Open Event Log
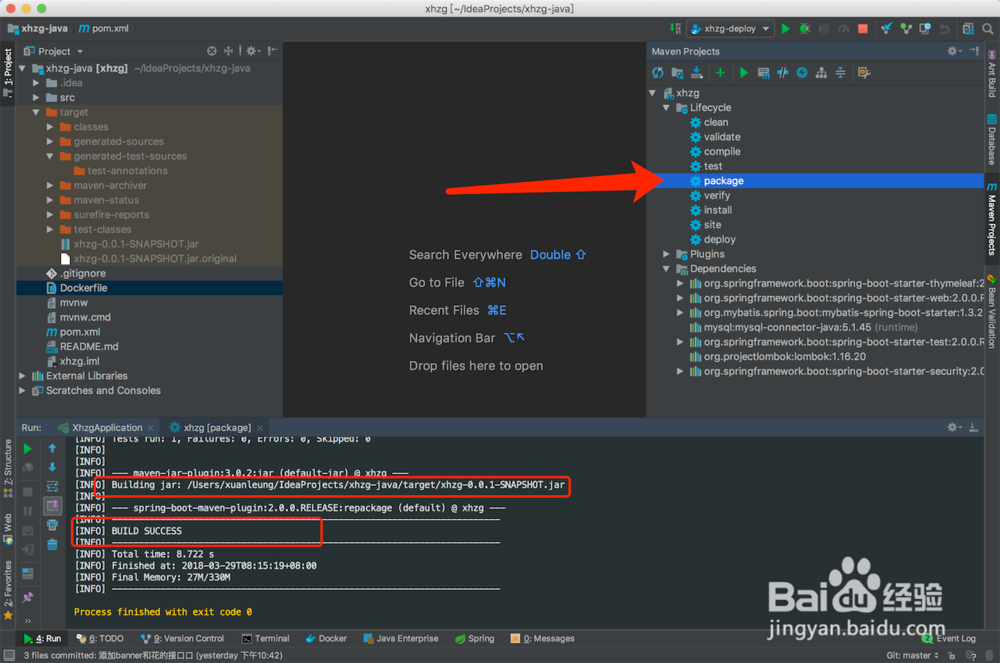This screenshot has width=1000, height=663. 949,638
